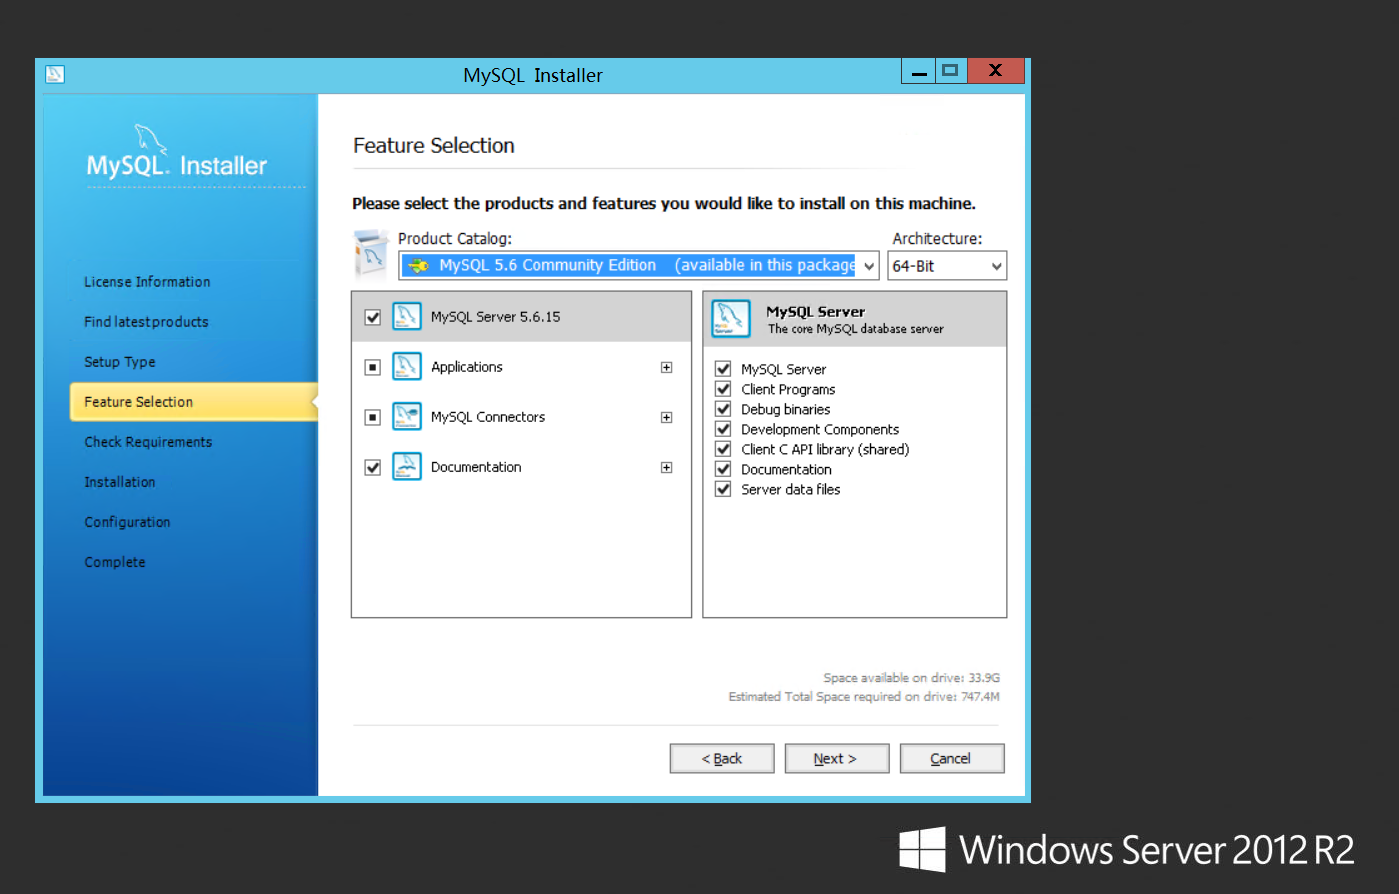The width and height of the screenshot is (1399, 894).
Task: Select the MySQL Connectors row label
Action: tap(488, 417)
